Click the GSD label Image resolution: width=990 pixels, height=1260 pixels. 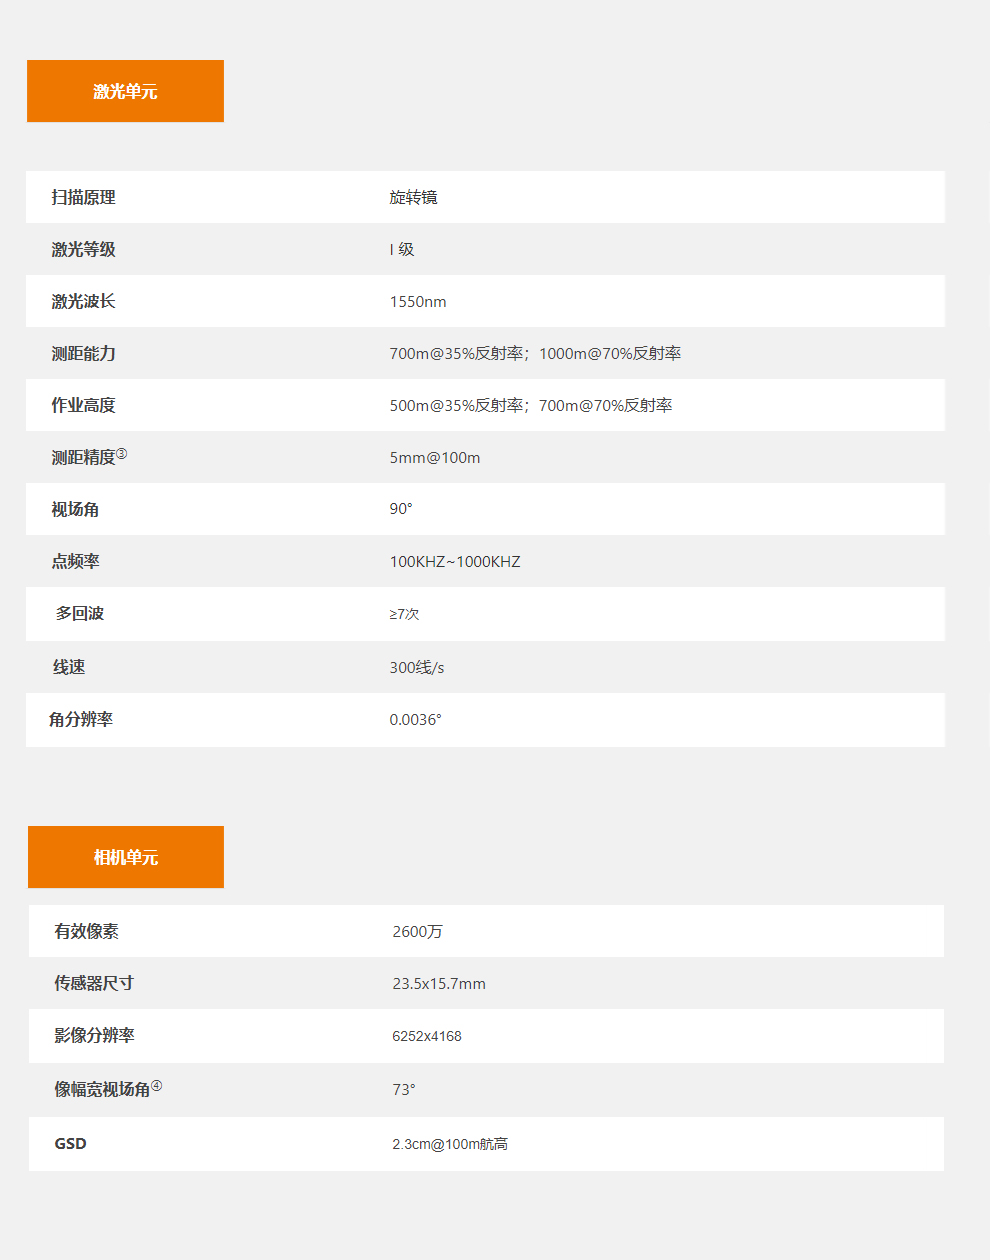pyautogui.click(x=70, y=1144)
